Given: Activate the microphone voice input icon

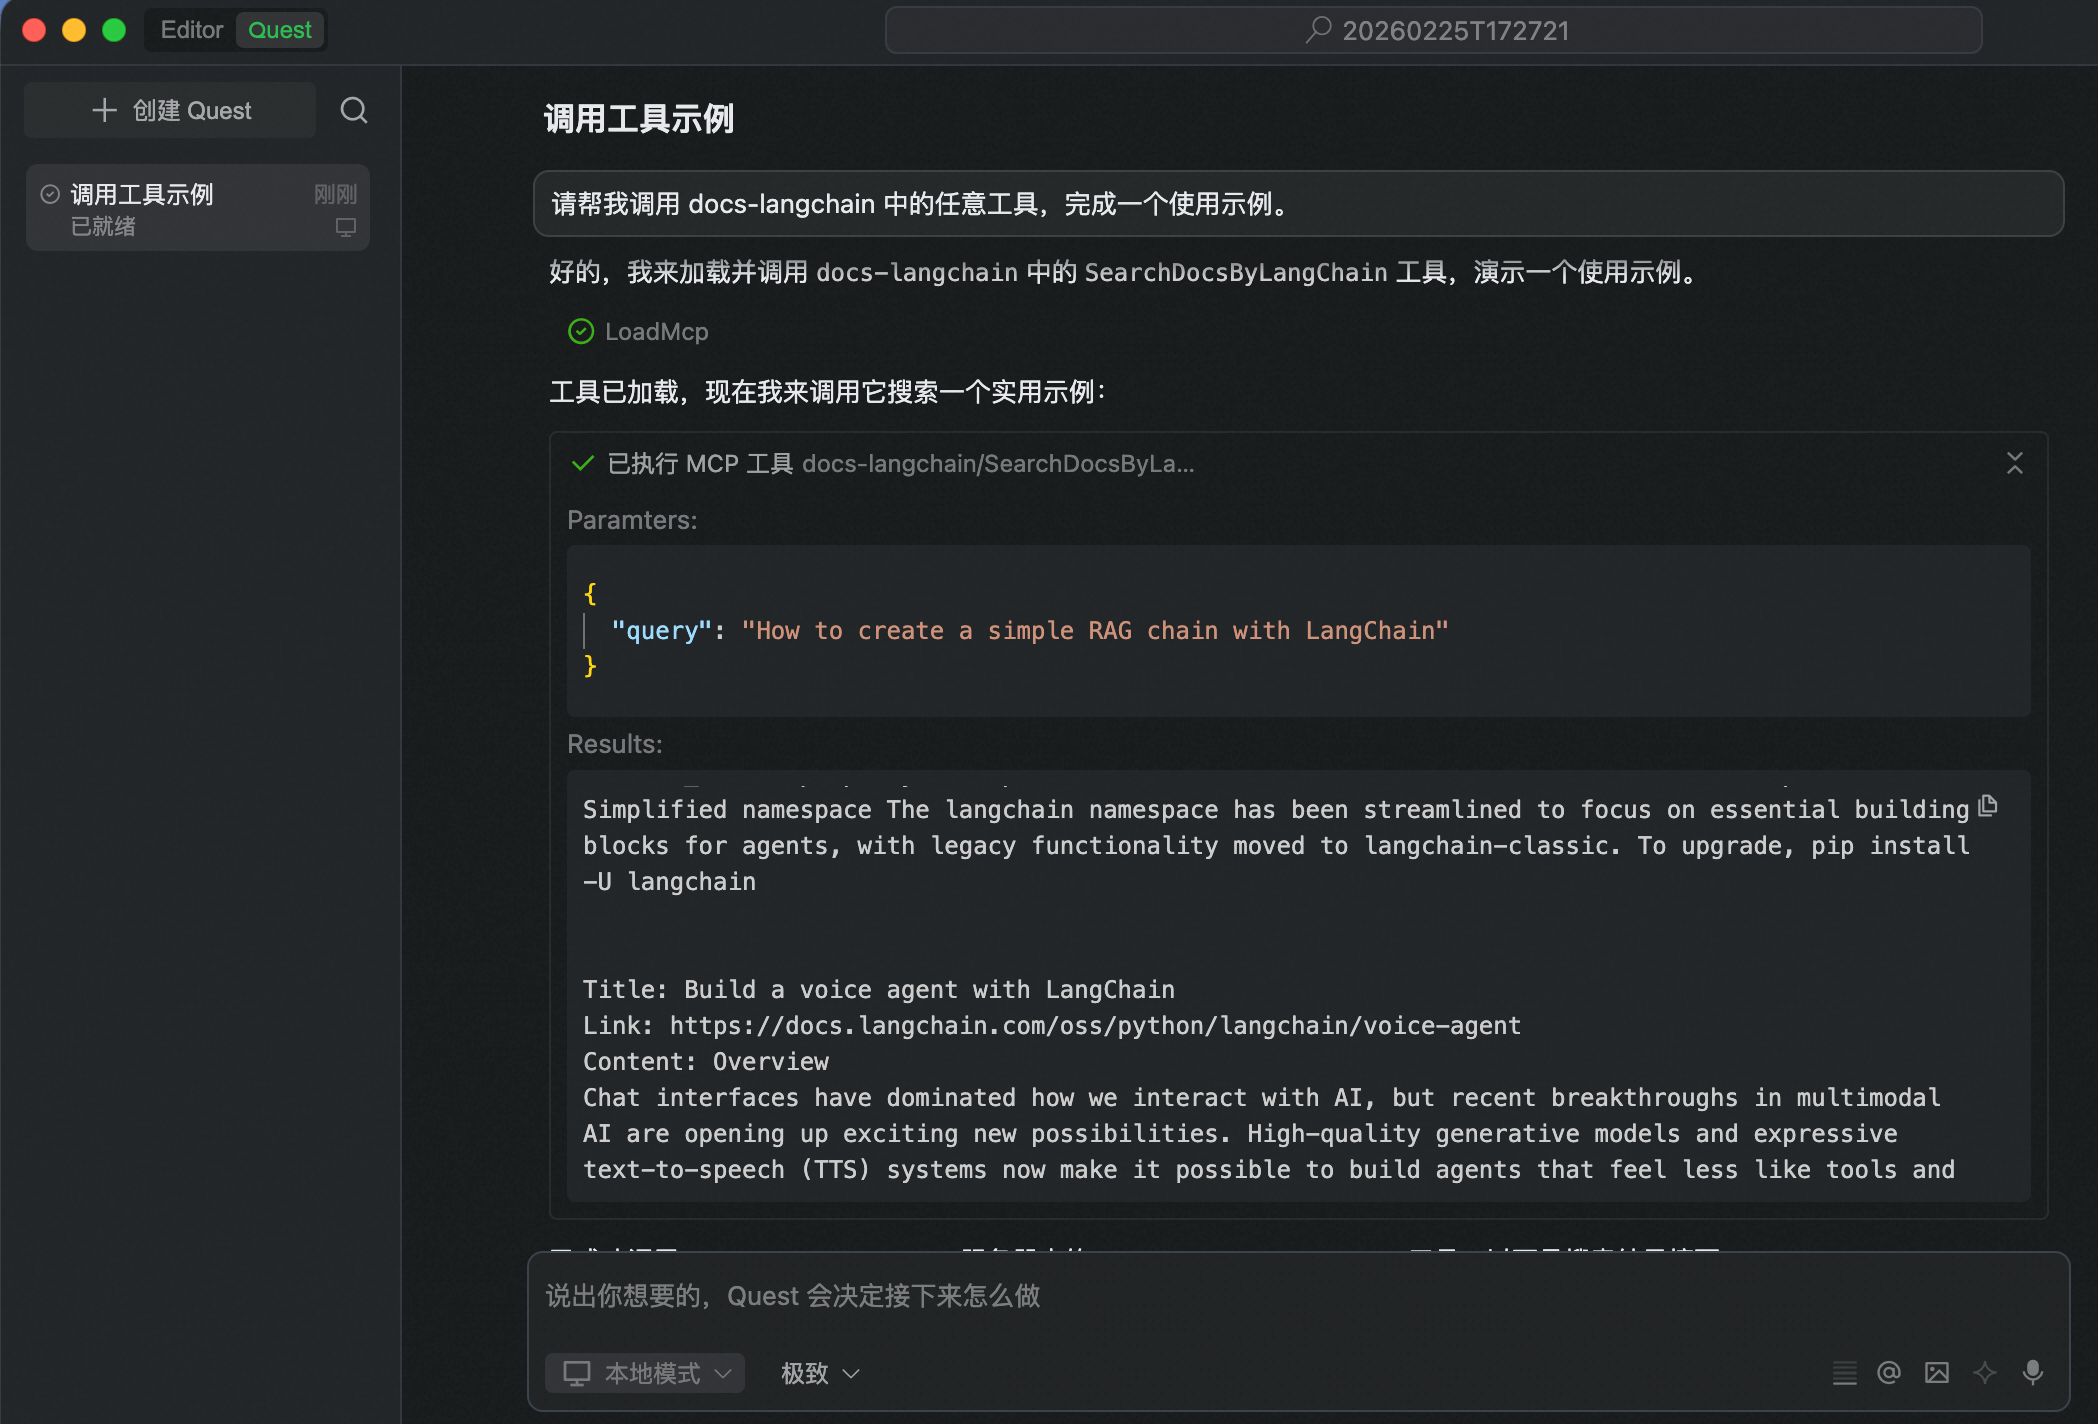Looking at the screenshot, I should [x=2033, y=1372].
